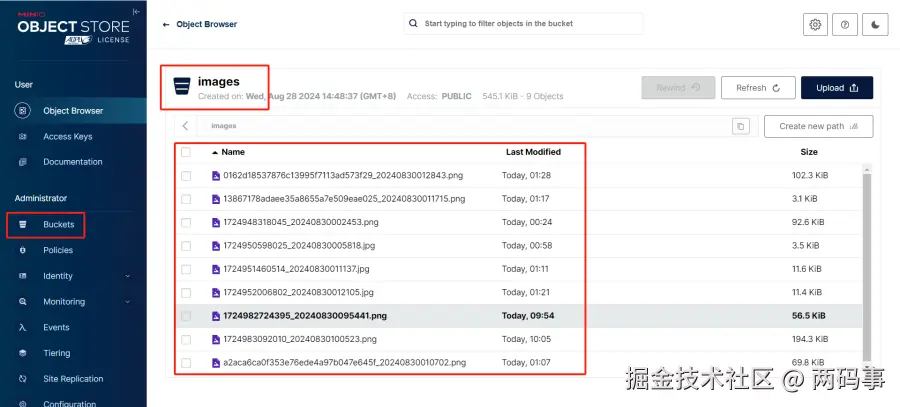Click the Object Browser sidebar icon
Viewport: 900px width, 407px height.
point(22,111)
